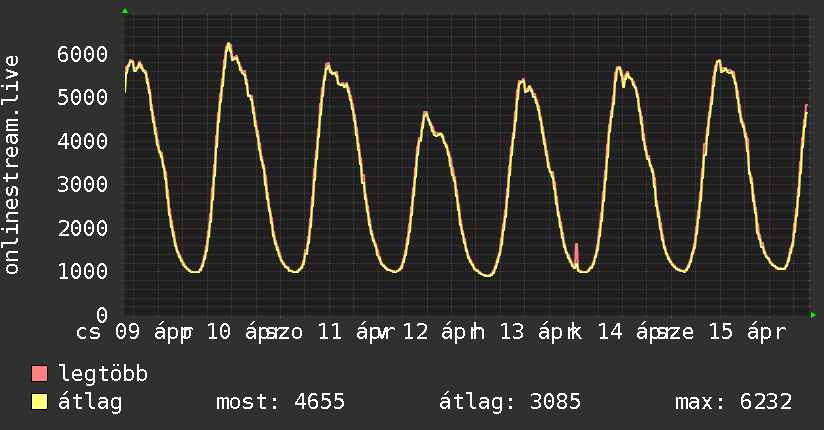This screenshot has height=430, width=824.
Task: Click the 0 y-axis label
Action: (102, 315)
